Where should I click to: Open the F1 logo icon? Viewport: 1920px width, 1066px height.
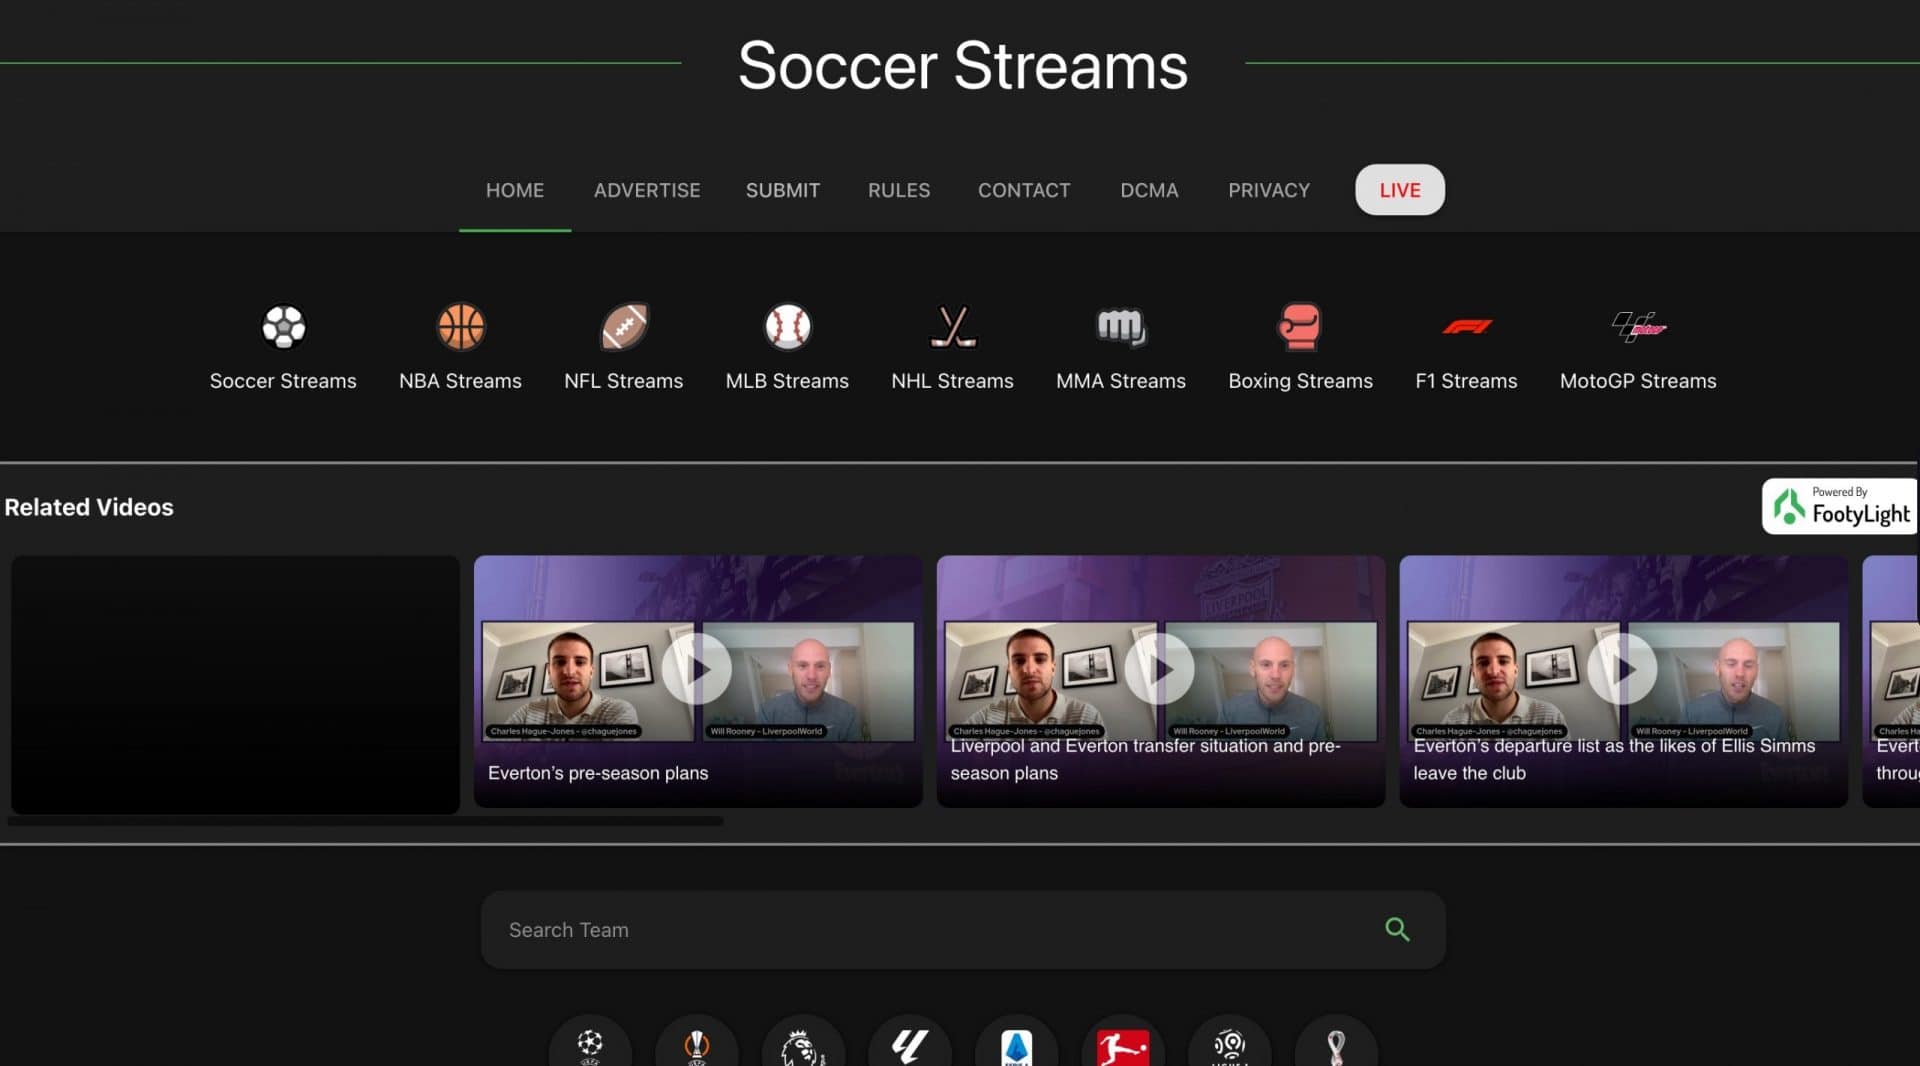[1466, 326]
